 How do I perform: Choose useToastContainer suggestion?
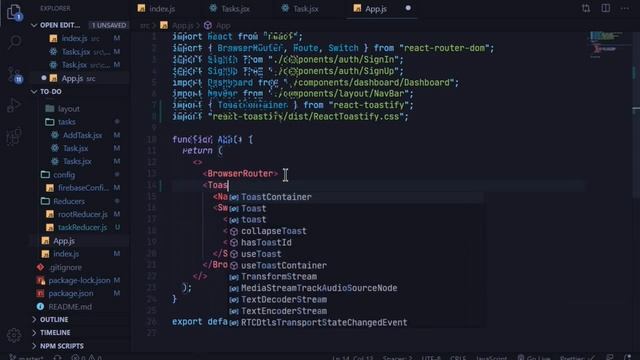[x=356, y=265]
